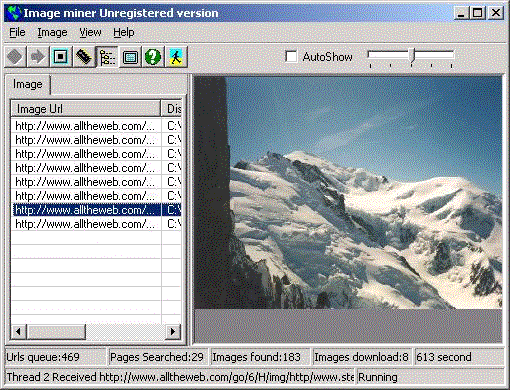
Task: Click the list's right scroll arrow
Action: (173, 331)
